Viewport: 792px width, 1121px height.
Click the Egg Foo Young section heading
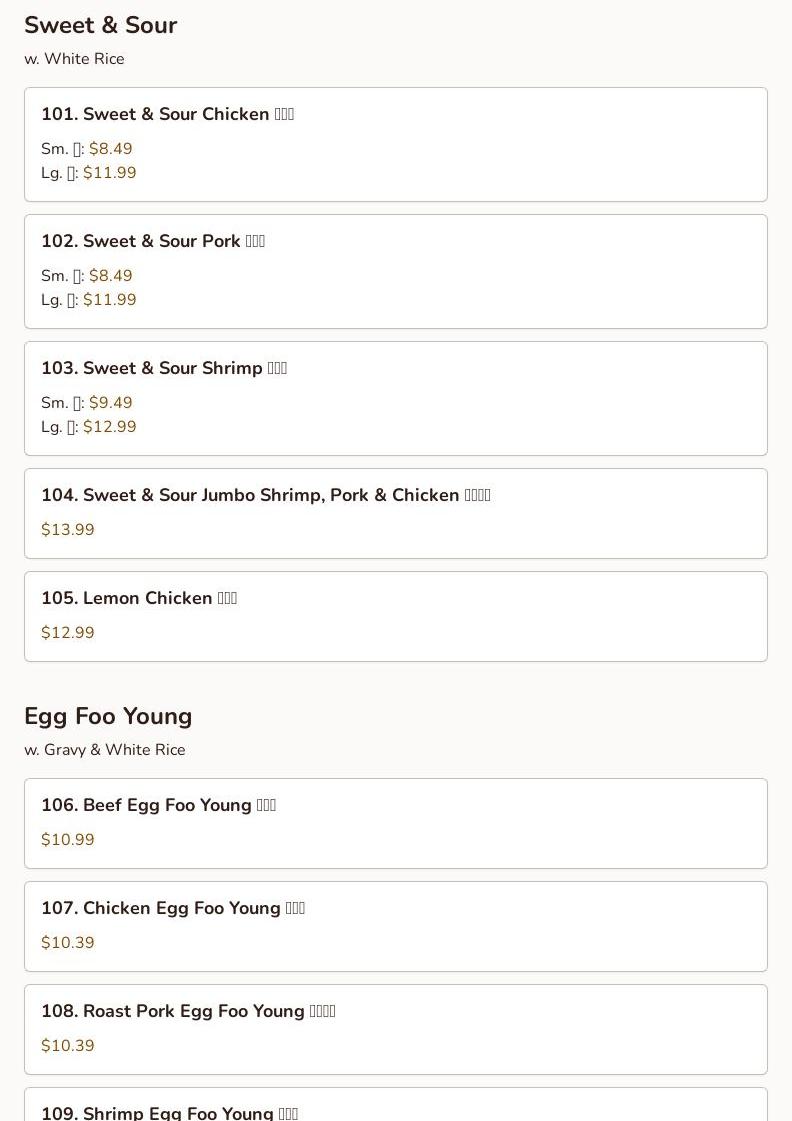point(108,716)
